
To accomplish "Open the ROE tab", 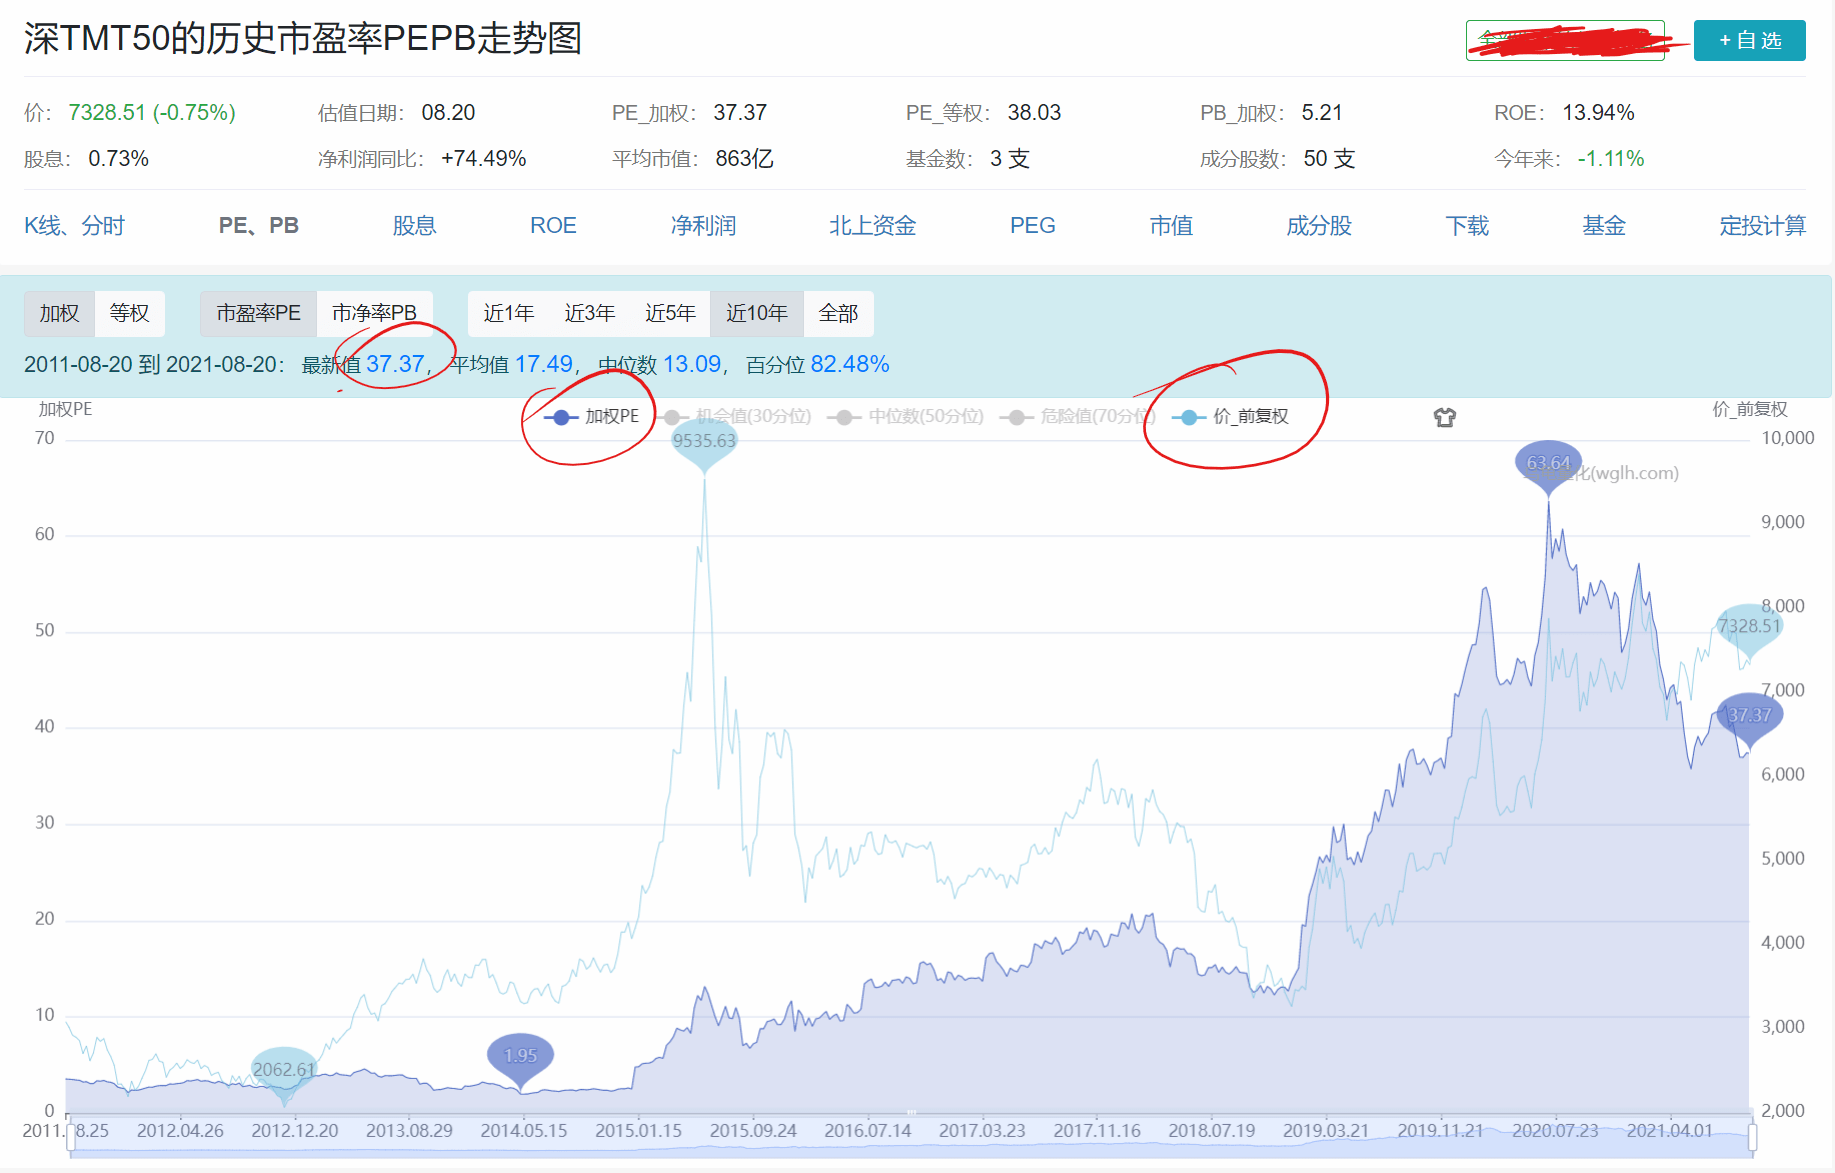I will [x=553, y=226].
